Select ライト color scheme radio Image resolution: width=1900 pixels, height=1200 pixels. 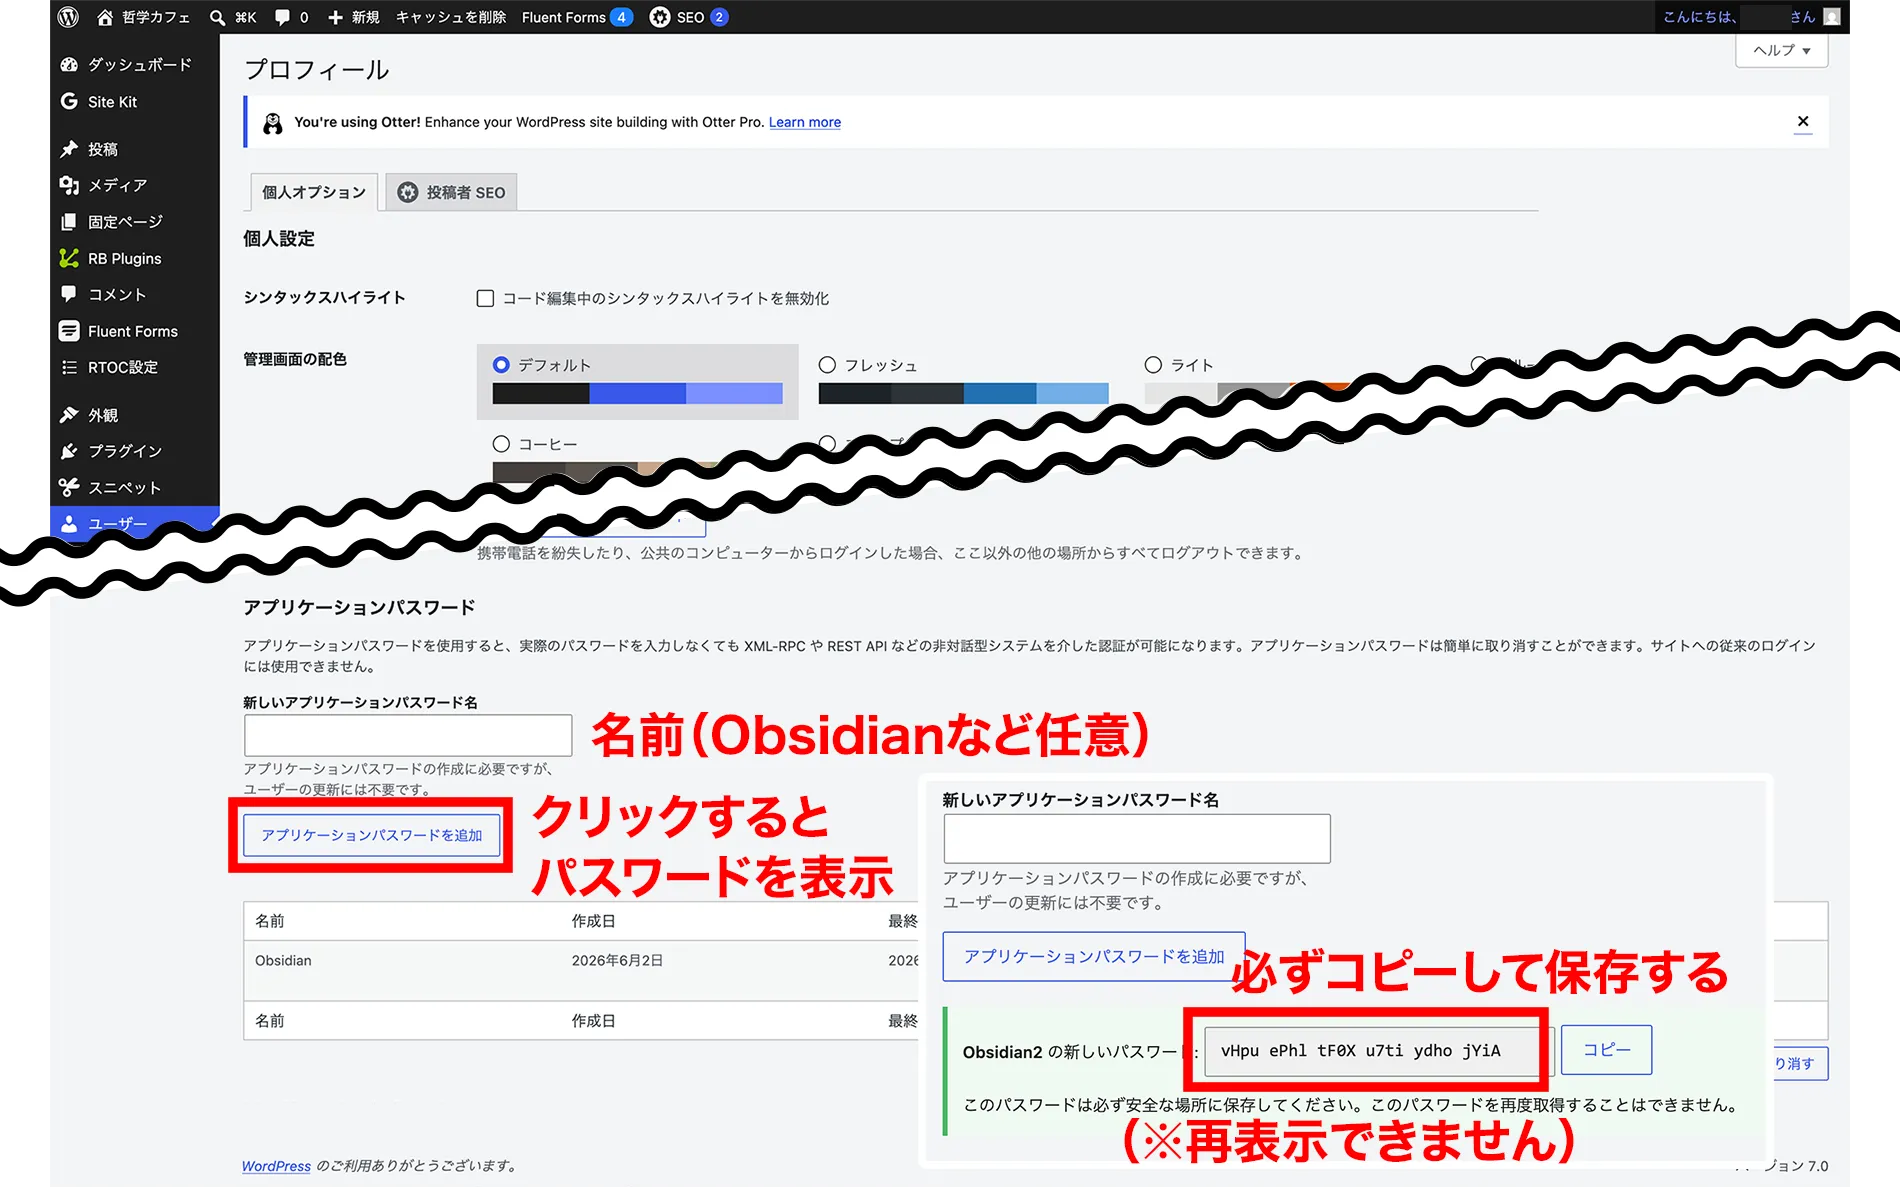(x=1153, y=365)
